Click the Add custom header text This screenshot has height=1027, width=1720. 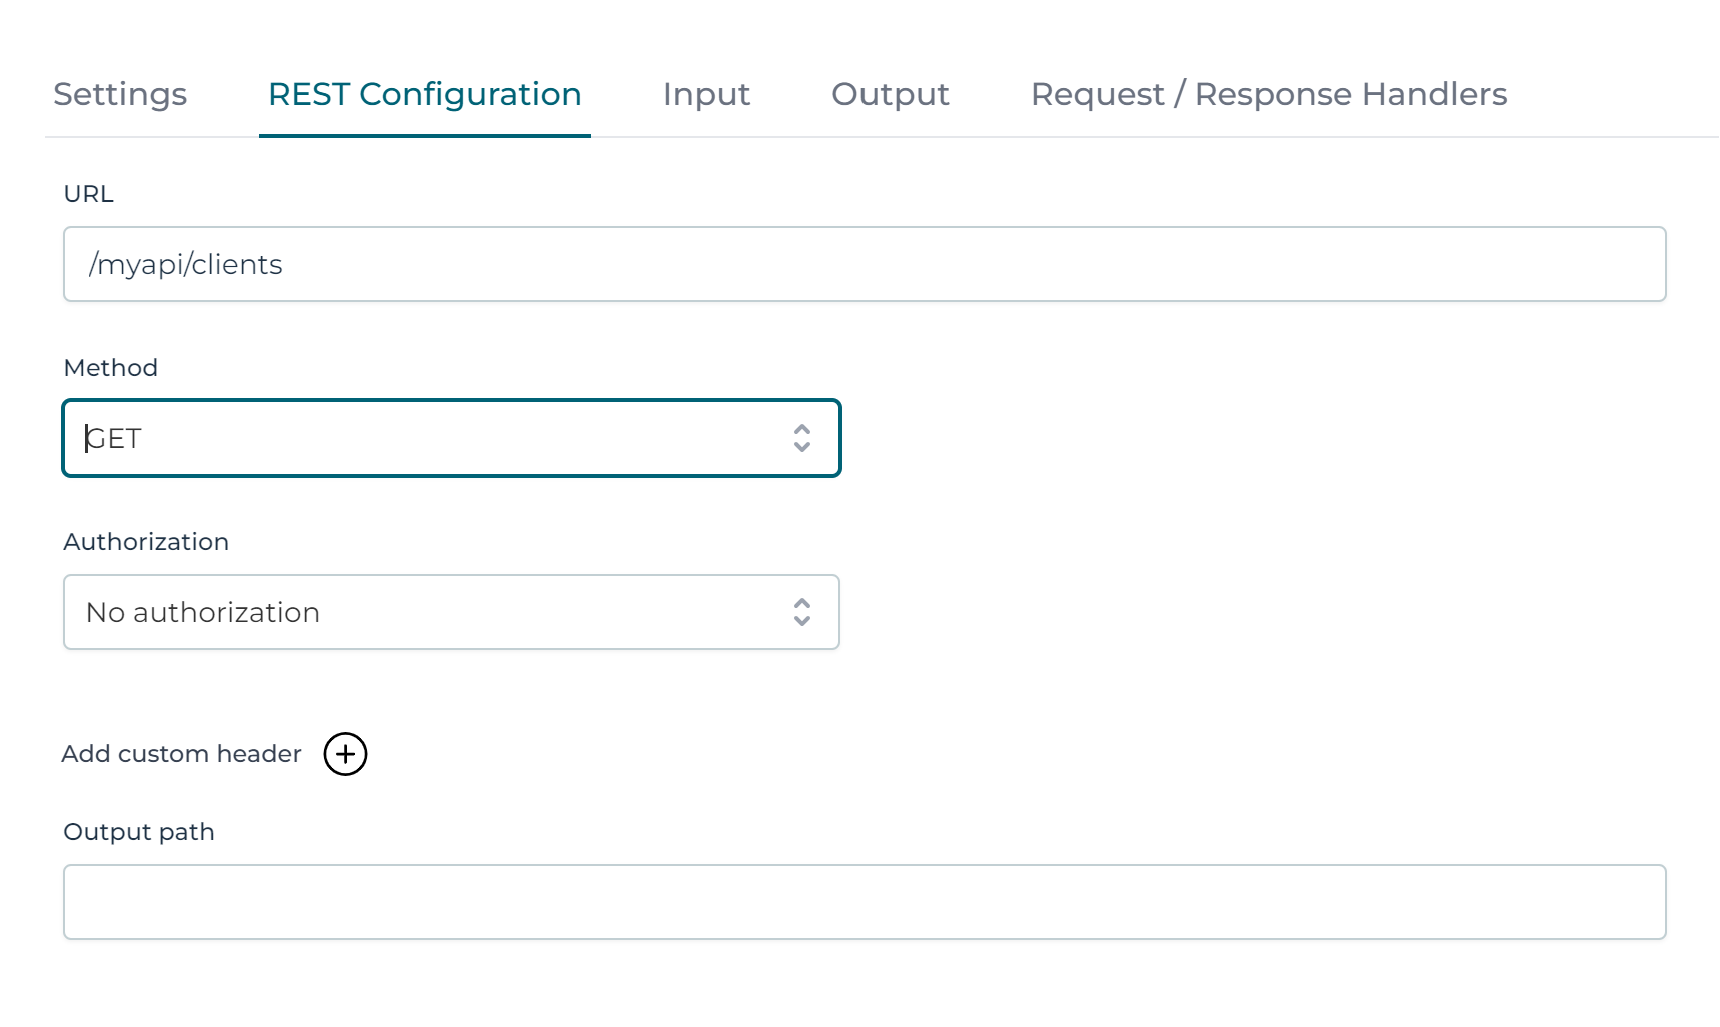tap(181, 754)
